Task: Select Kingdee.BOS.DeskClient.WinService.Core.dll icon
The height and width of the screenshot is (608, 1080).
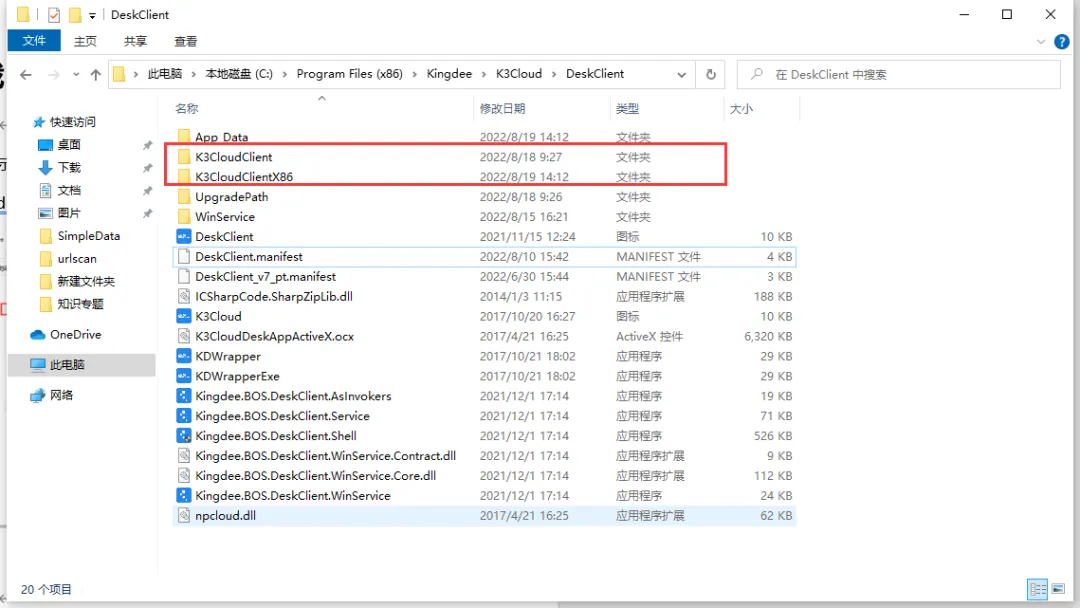Action: coord(183,476)
